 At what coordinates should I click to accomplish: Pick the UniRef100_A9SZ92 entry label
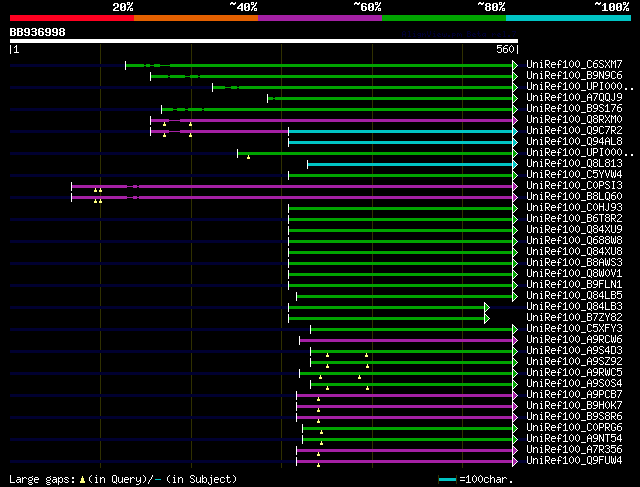coord(574,362)
